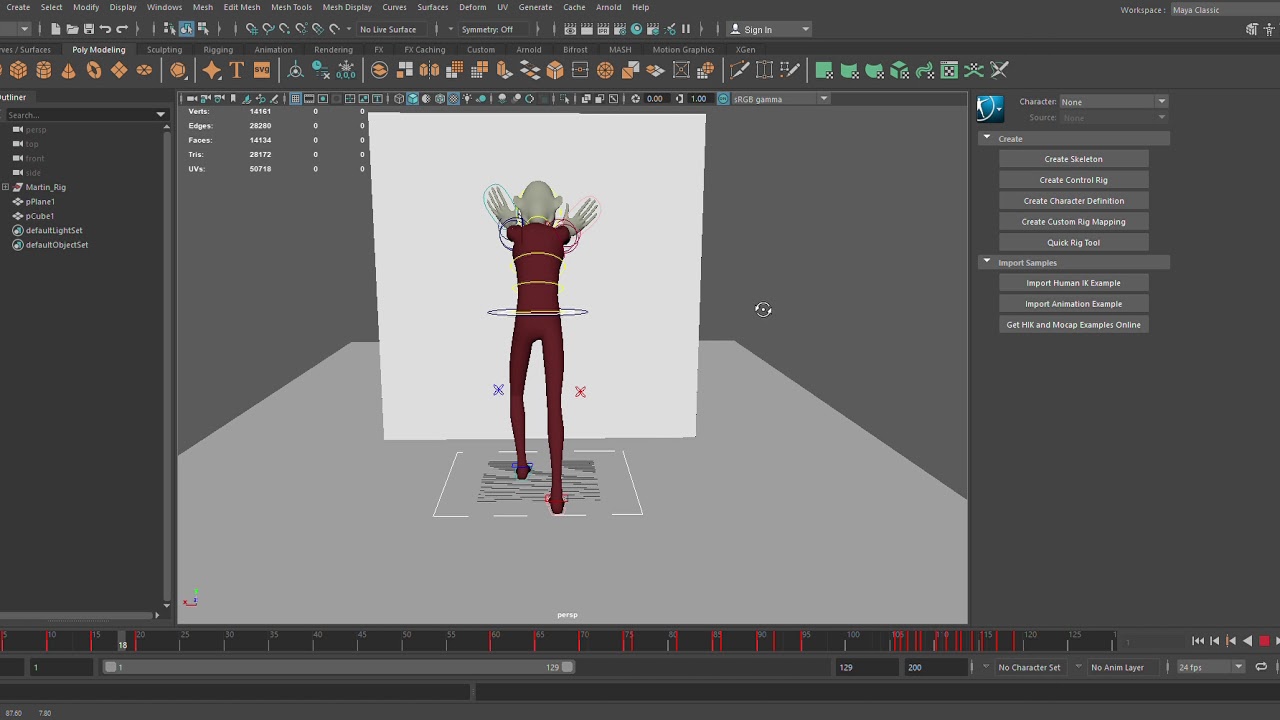Image resolution: width=1280 pixels, height=720 pixels.
Task: Toggle the viewport grid display
Action: coord(295,99)
